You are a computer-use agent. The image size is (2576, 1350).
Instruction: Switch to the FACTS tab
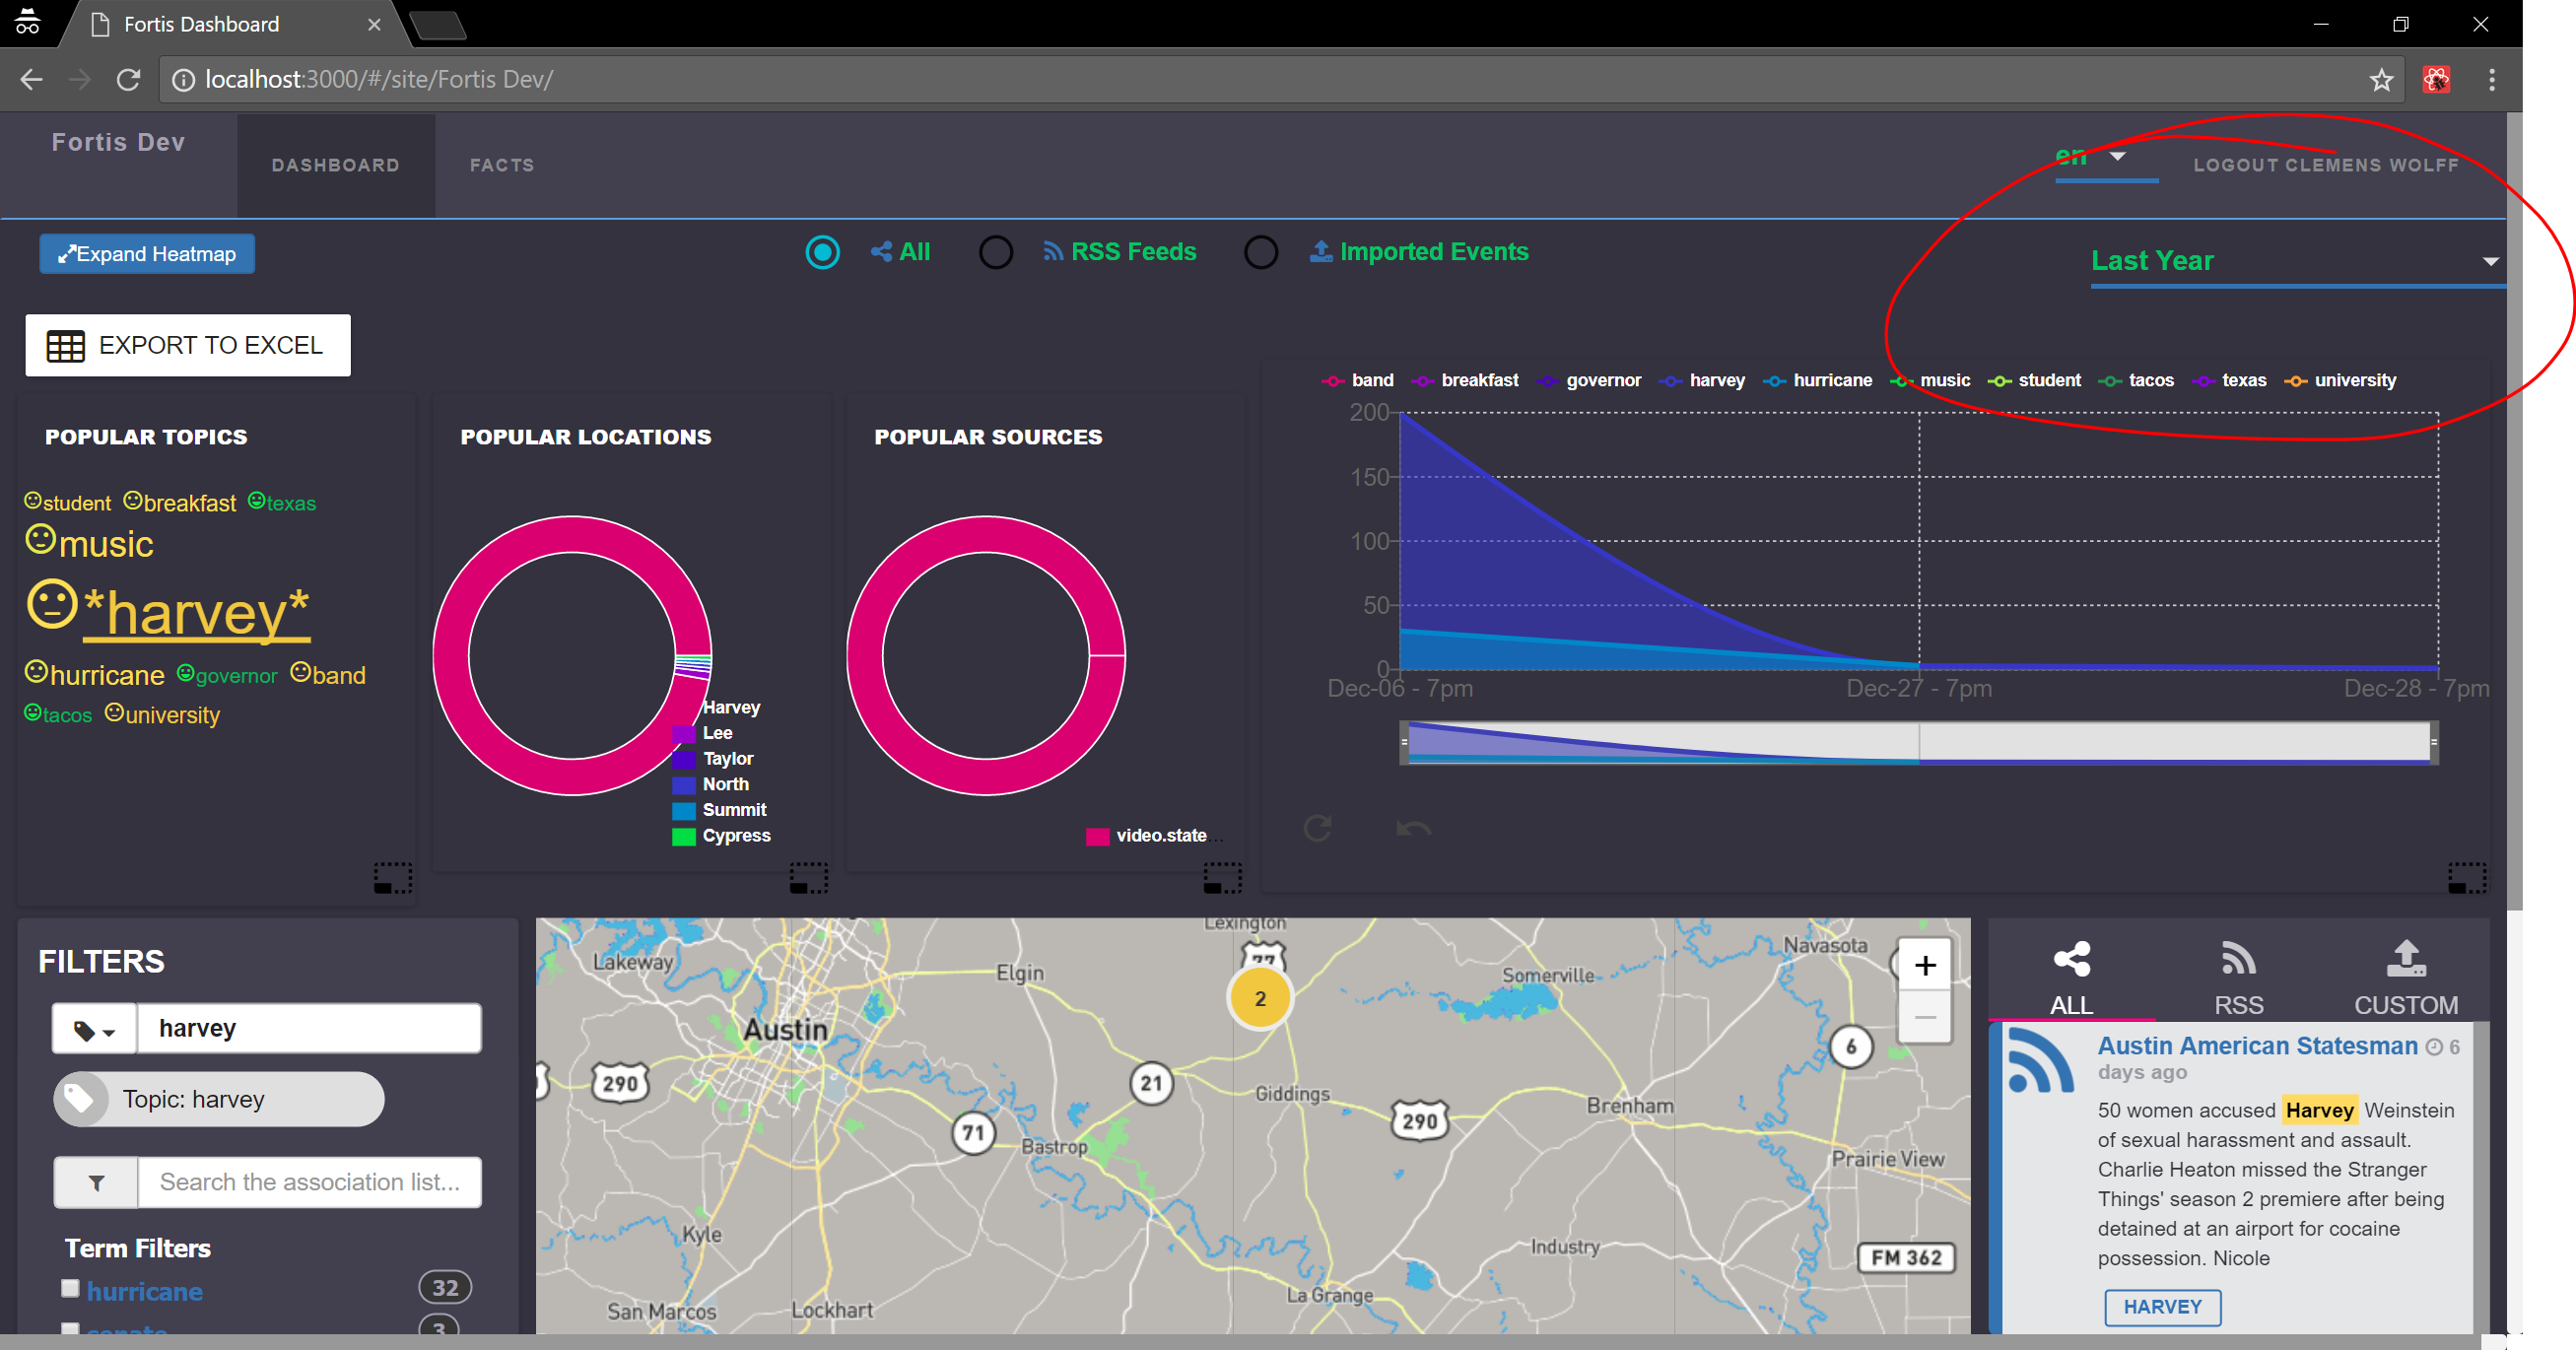pyautogui.click(x=502, y=165)
